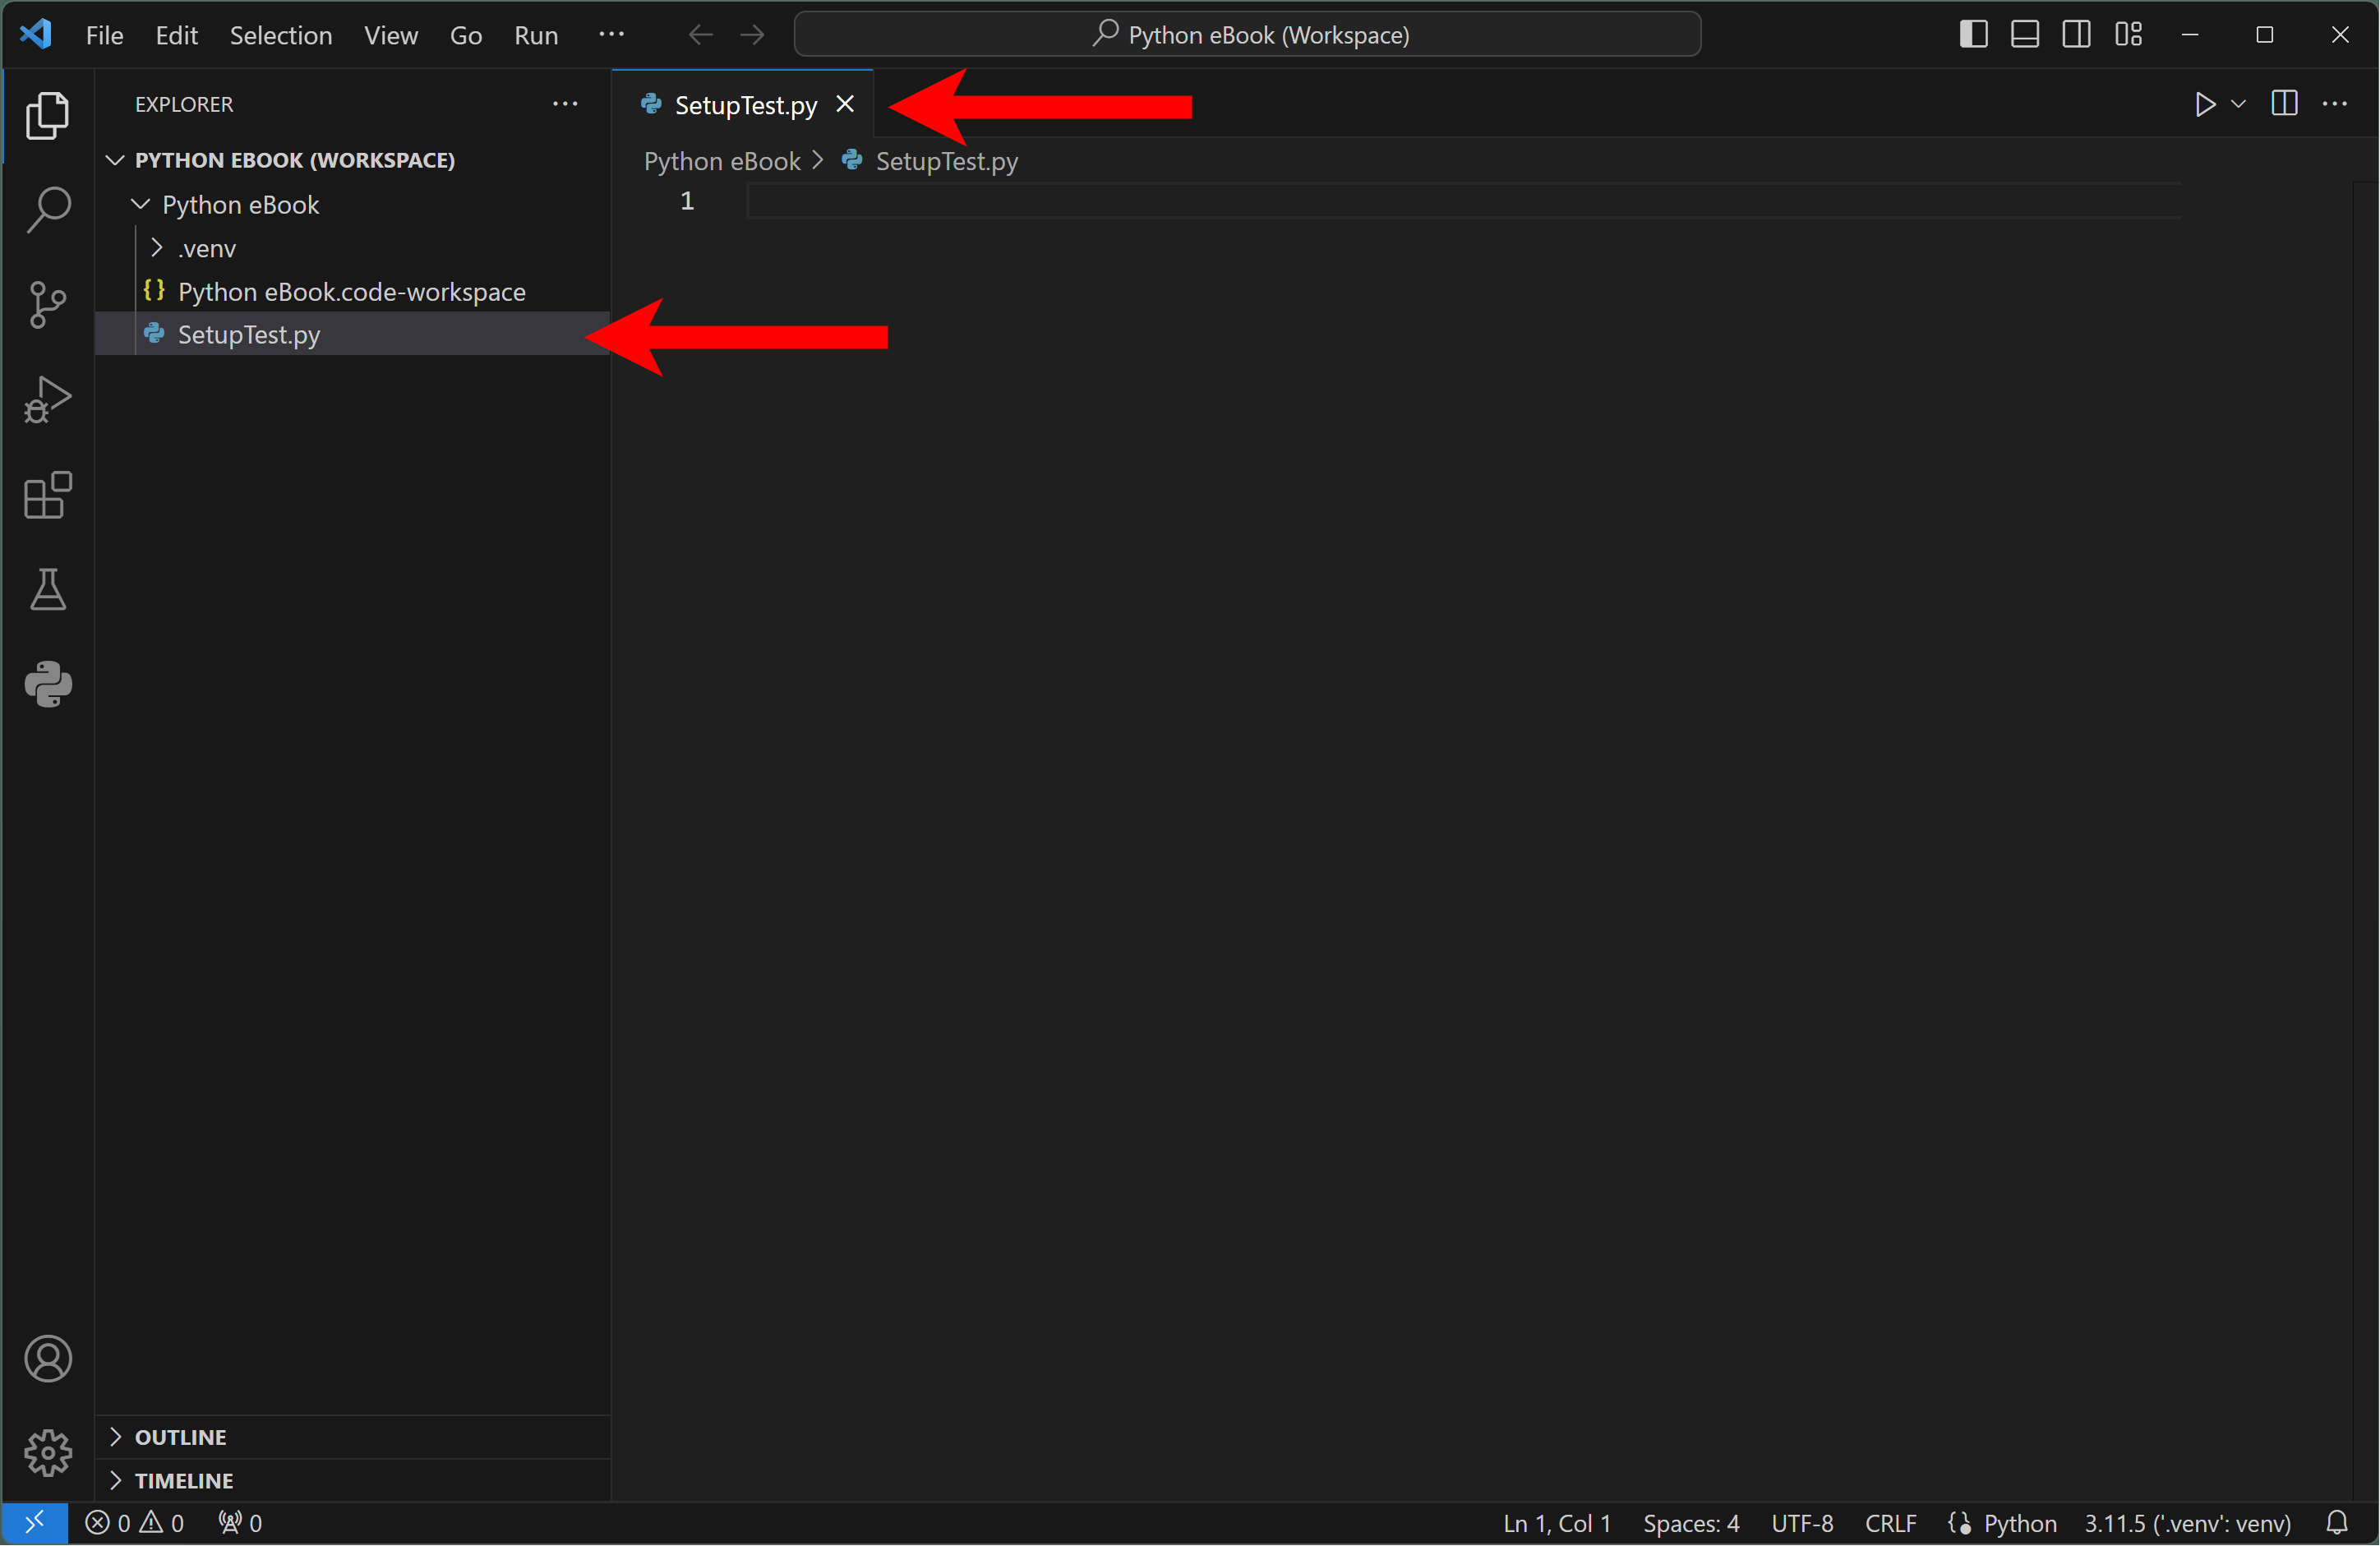Change end of line CRLF
Image resolution: width=2380 pixels, height=1546 pixels.
[1890, 1523]
